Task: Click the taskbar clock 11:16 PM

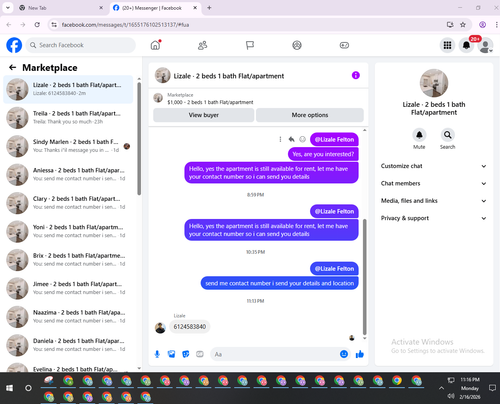Action: (x=470, y=380)
